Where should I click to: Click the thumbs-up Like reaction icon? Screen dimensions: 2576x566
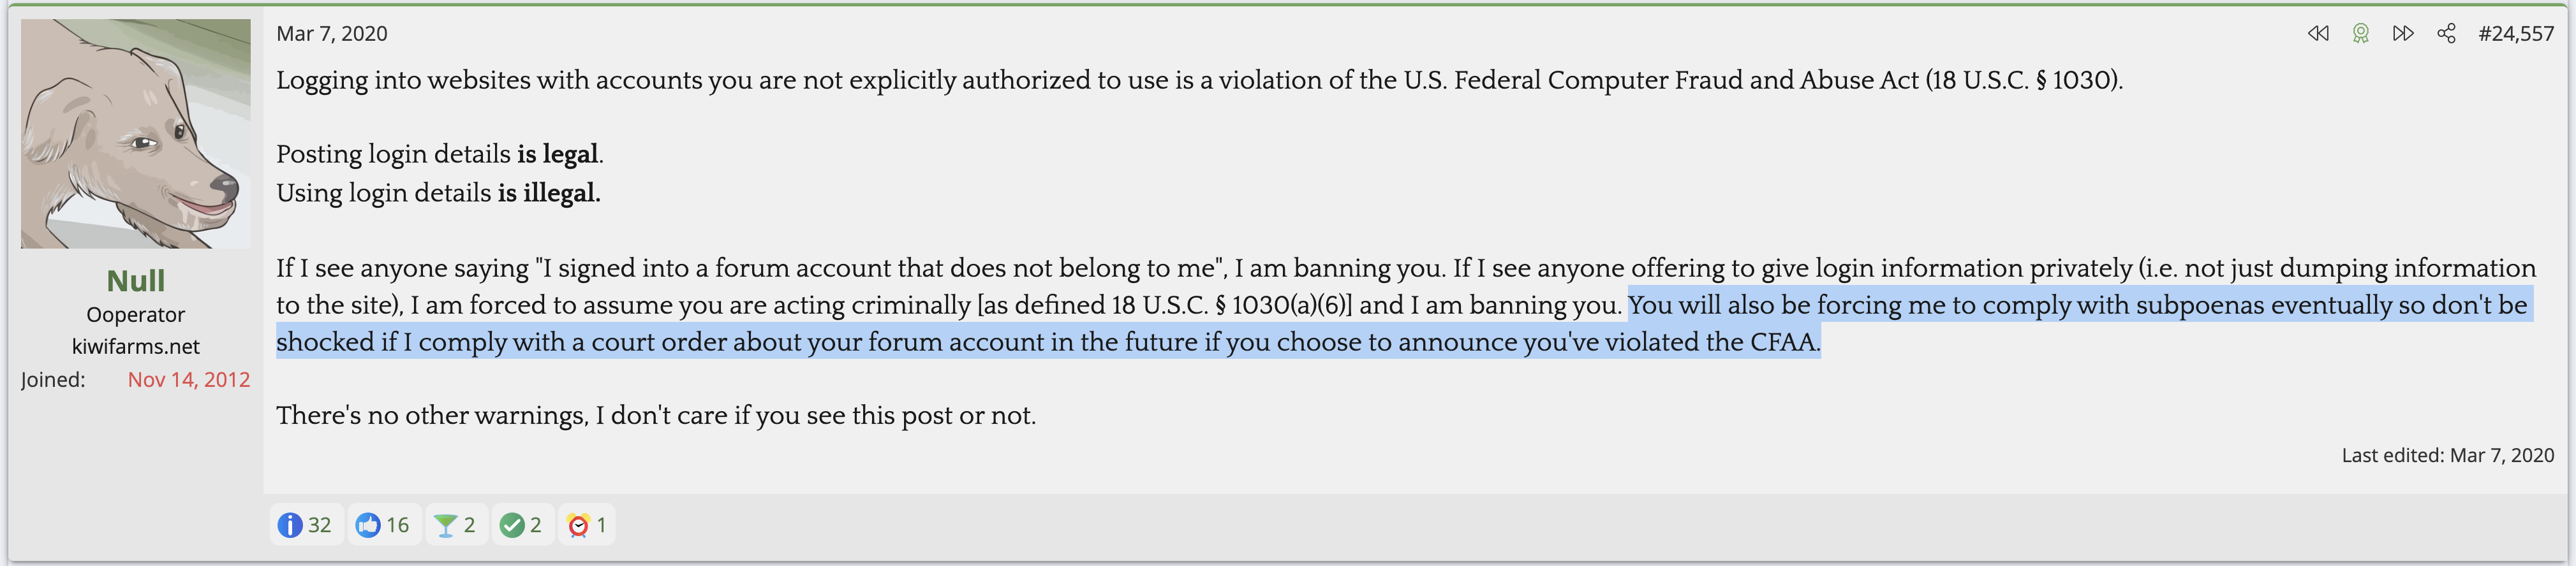click(368, 525)
